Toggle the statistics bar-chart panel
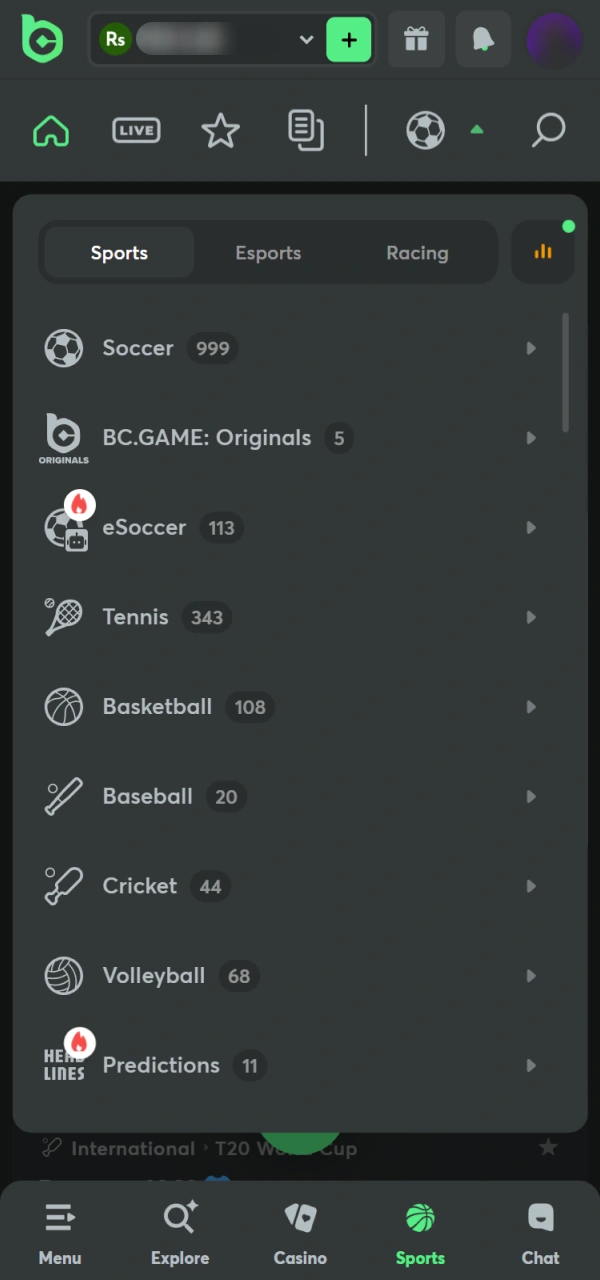This screenshot has width=600, height=1280. pos(543,252)
